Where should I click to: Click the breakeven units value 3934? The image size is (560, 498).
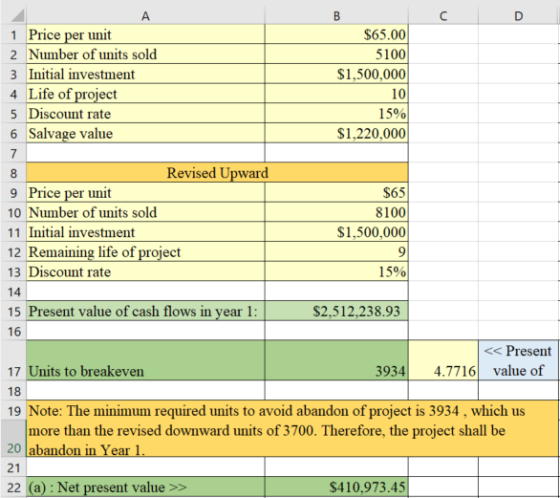tap(336, 360)
